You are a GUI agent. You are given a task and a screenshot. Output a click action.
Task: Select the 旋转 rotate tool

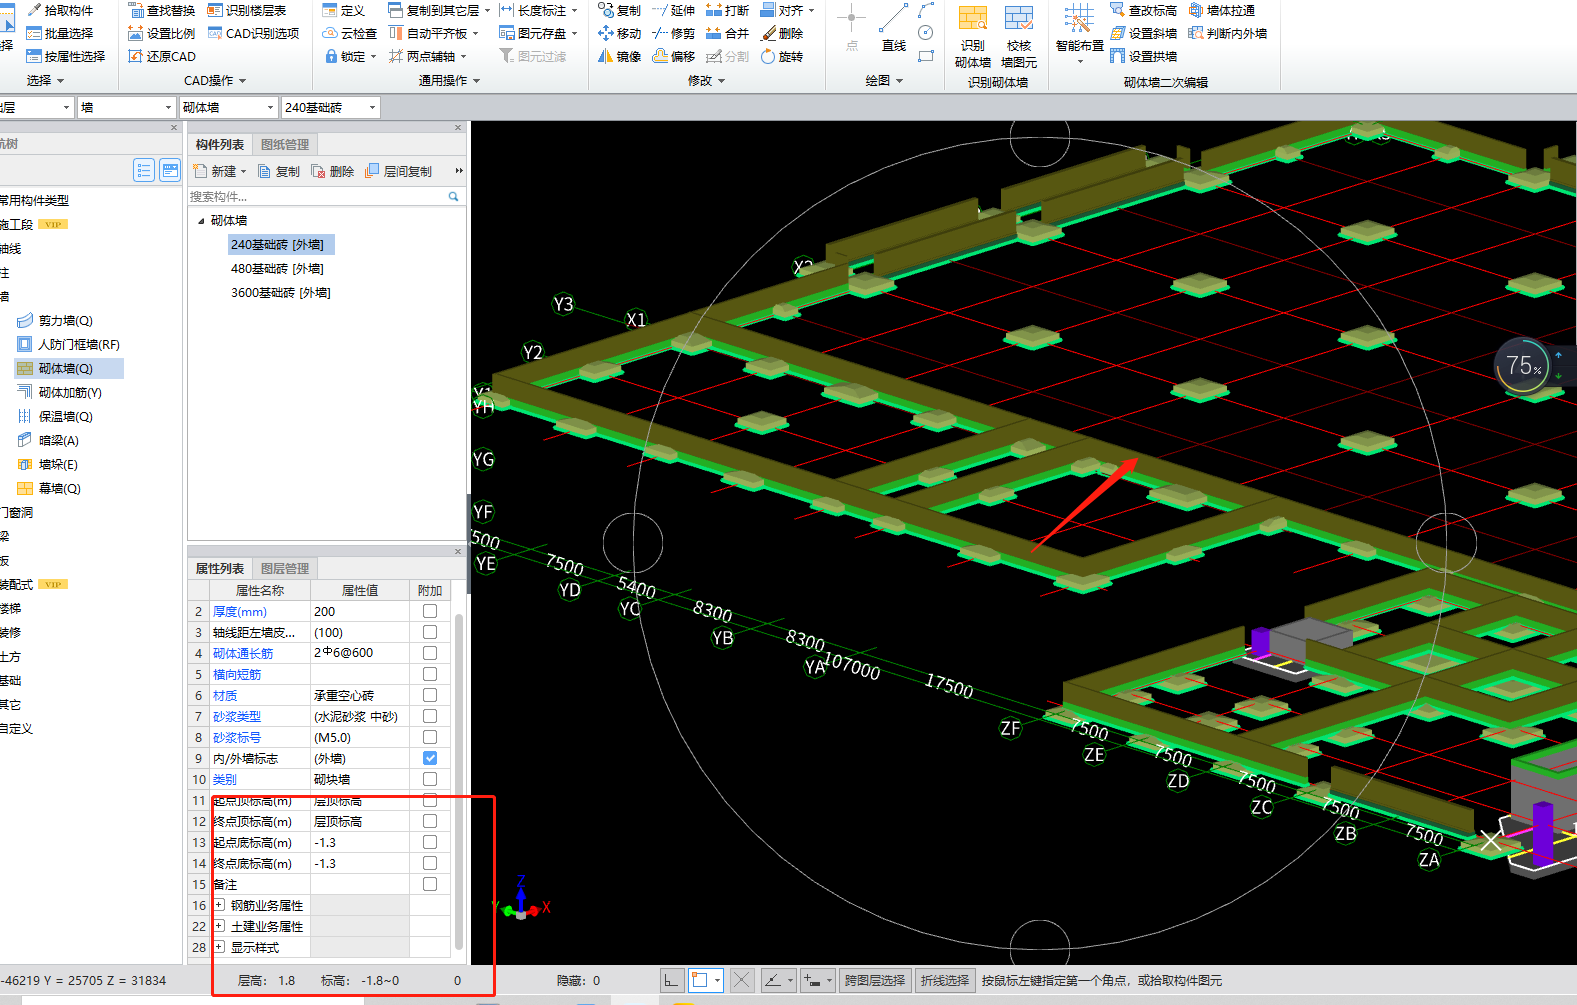[x=781, y=56]
